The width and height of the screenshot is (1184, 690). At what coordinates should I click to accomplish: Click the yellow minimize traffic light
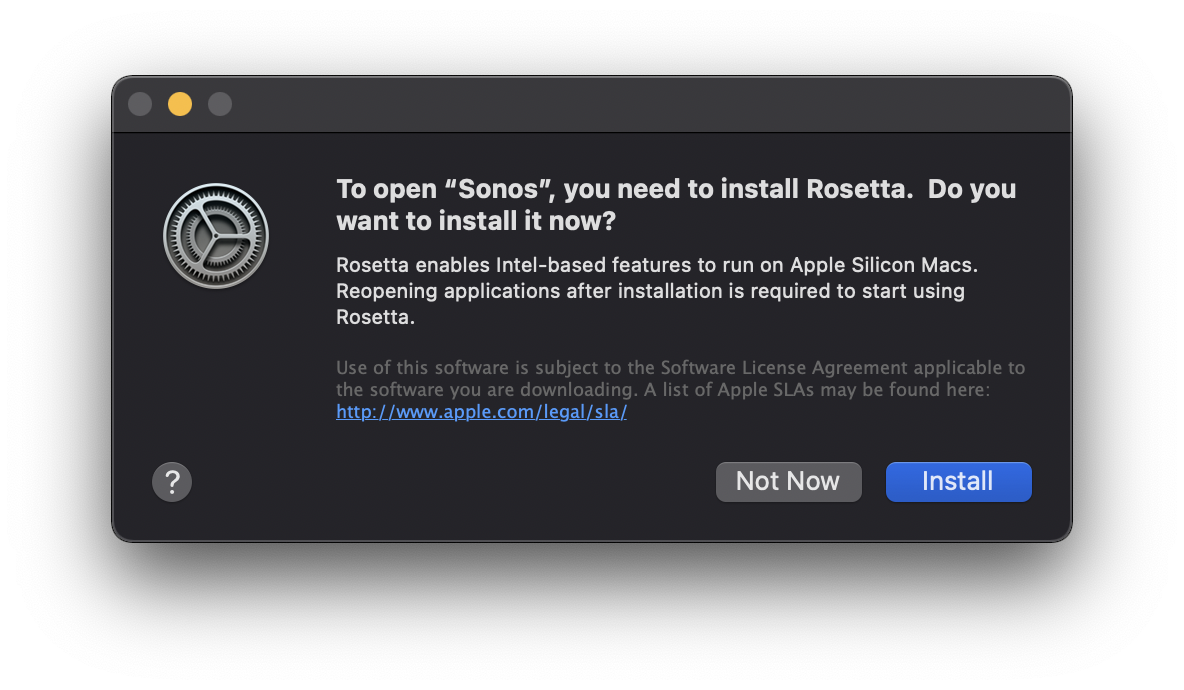pyautogui.click(x=179, y=103)
